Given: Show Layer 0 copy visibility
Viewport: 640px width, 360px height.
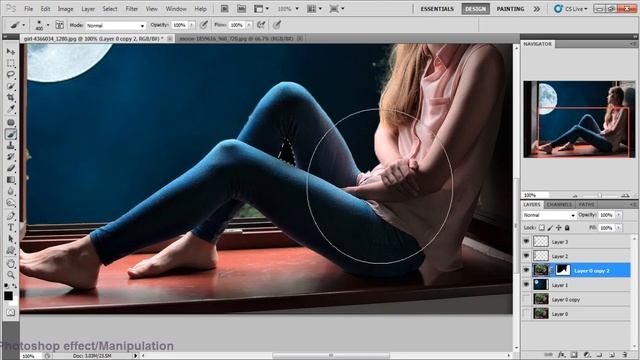Looking at the screenshot, I should coord(526,299).
